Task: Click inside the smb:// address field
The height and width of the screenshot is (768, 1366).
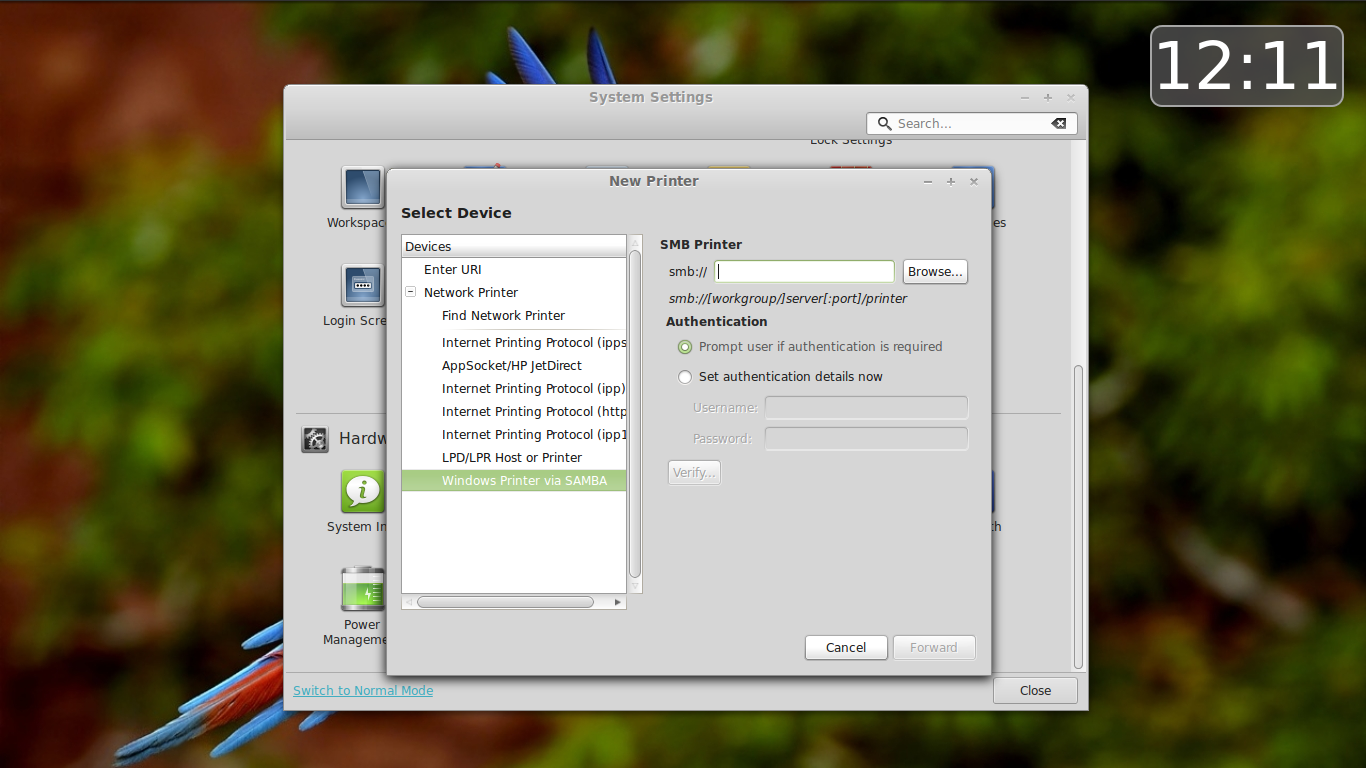Action: pyautogui.click(x=803, y=271)
